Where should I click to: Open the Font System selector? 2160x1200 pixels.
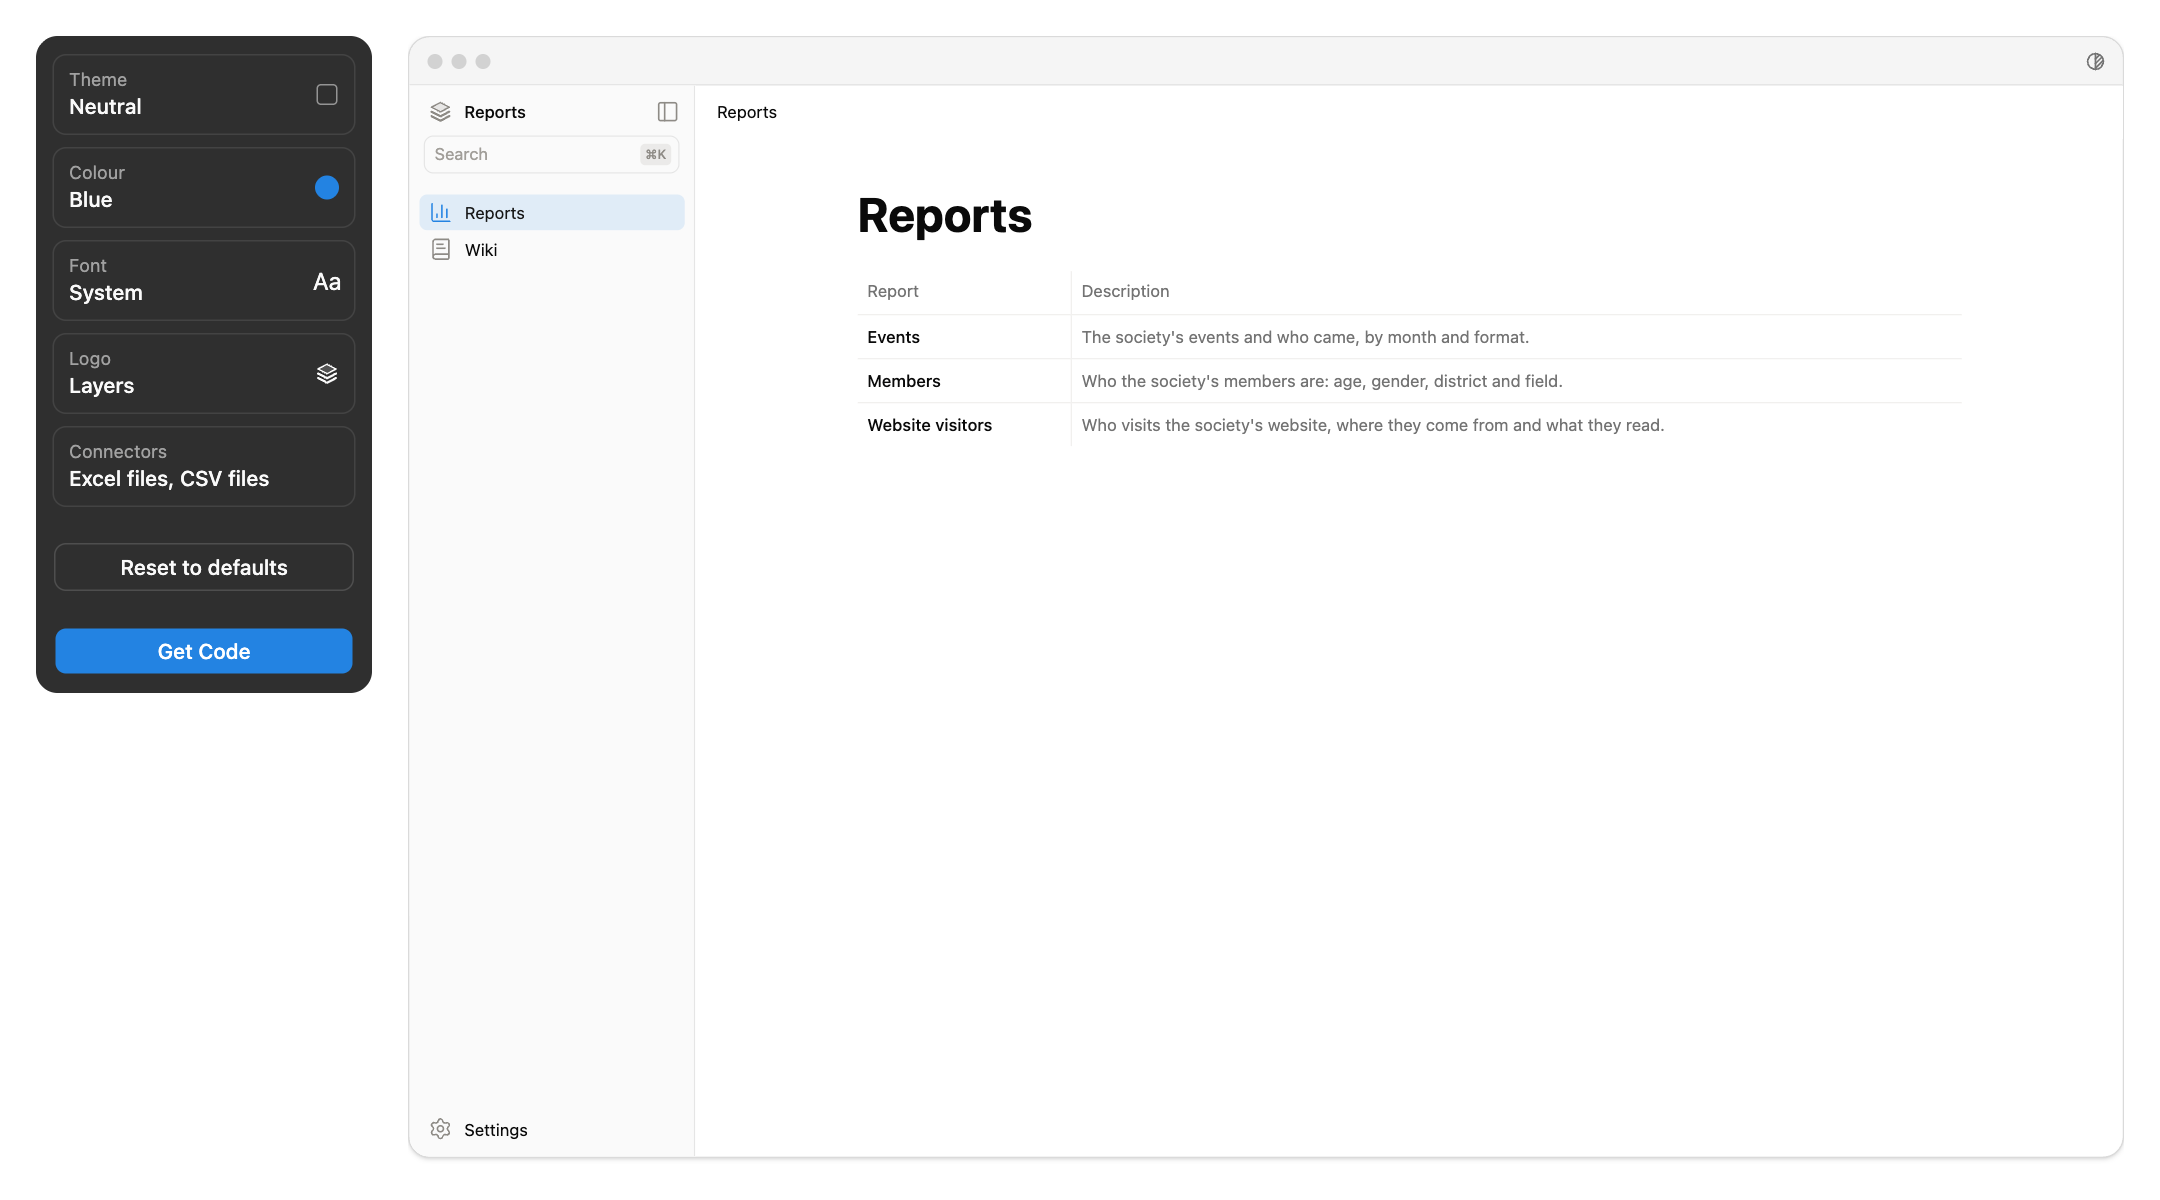pyautogui.click(x=204, y=280)
